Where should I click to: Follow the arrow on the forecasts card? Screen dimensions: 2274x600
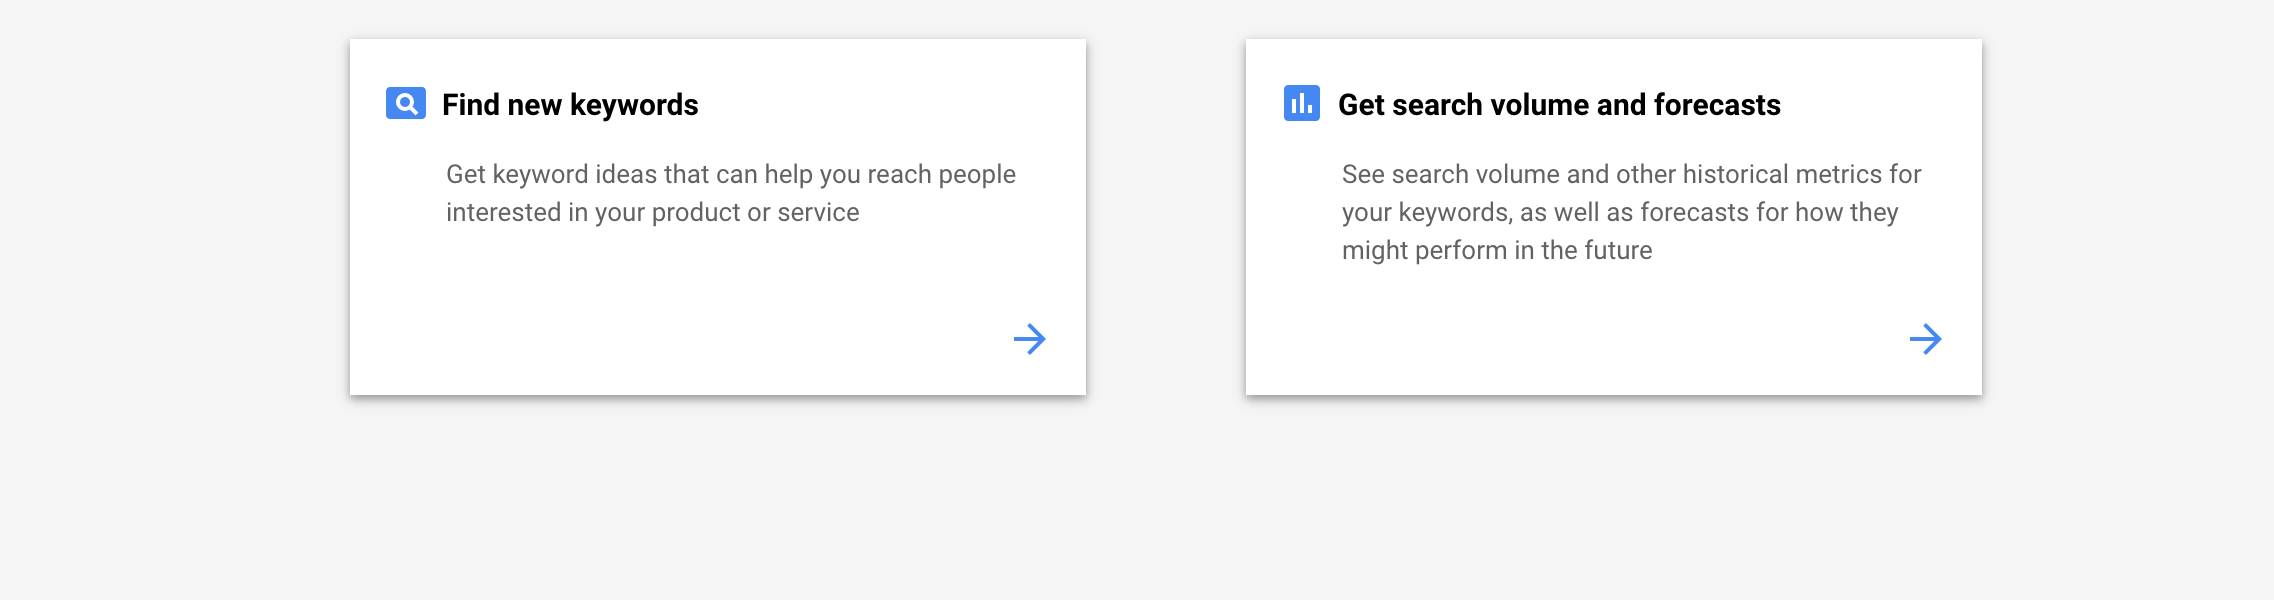tap(1925, 339)
